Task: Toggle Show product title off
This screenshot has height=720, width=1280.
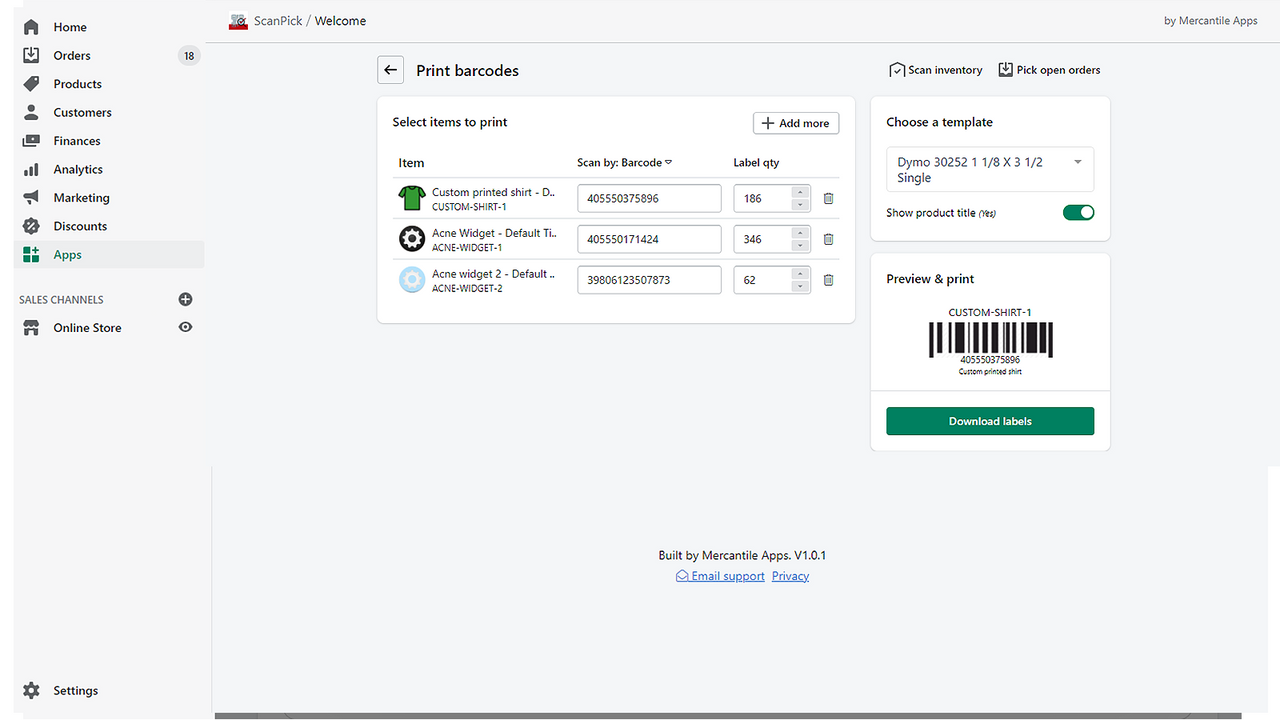Action: click(x=1078, y=212)
